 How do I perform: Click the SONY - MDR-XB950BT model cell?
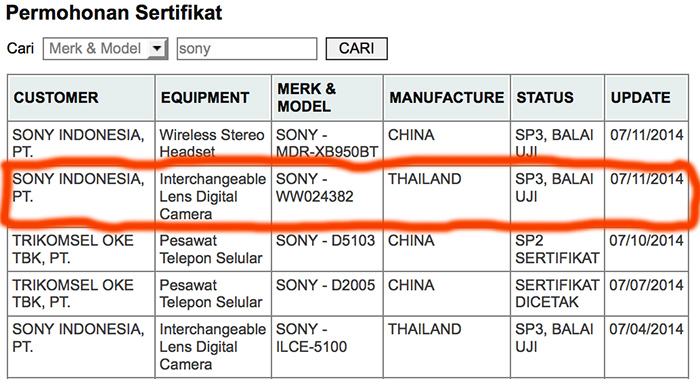[327, 143]
